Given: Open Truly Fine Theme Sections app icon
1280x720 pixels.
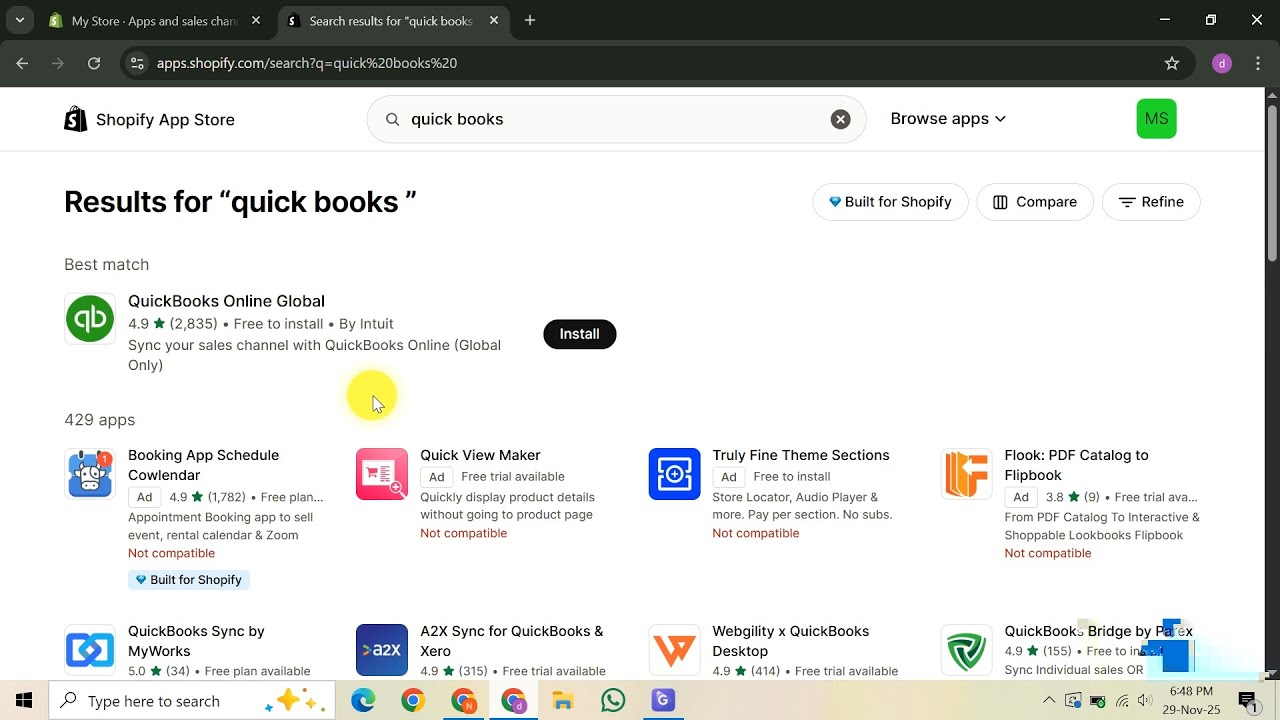Looking at the screenshot, I should point(674,474).
